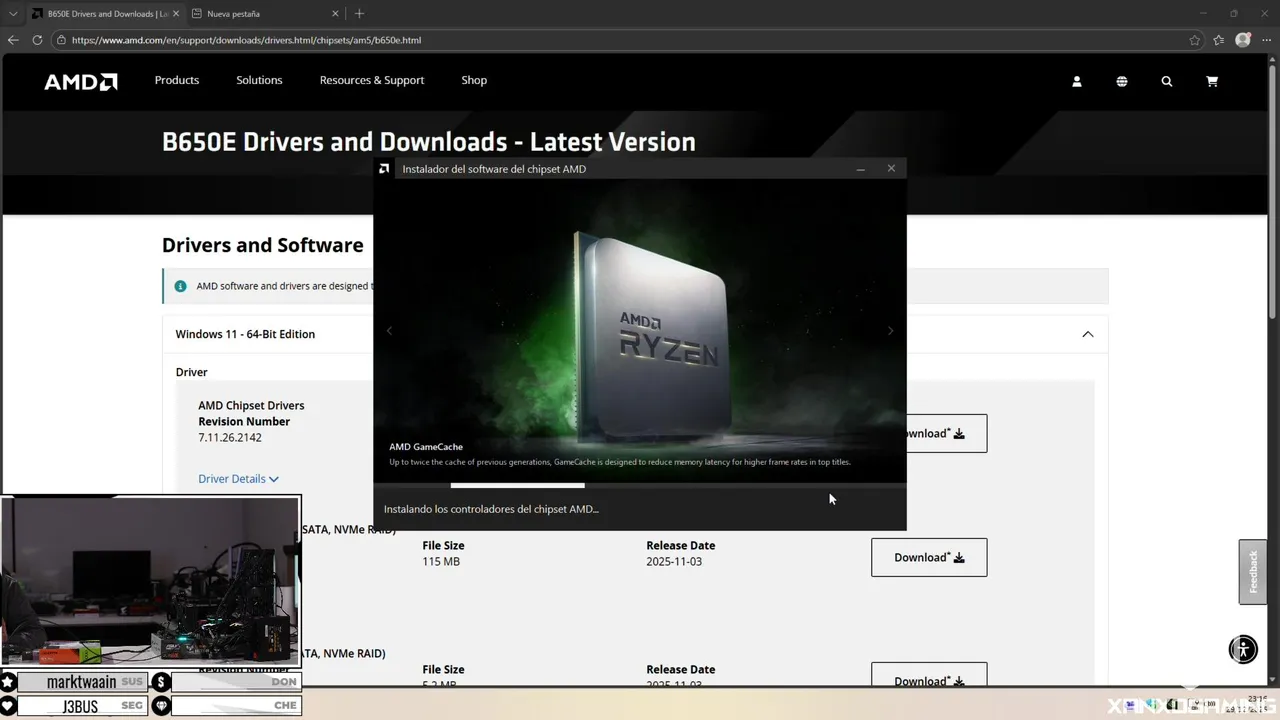Click the installer progress bar

click(x=640, y=486)
